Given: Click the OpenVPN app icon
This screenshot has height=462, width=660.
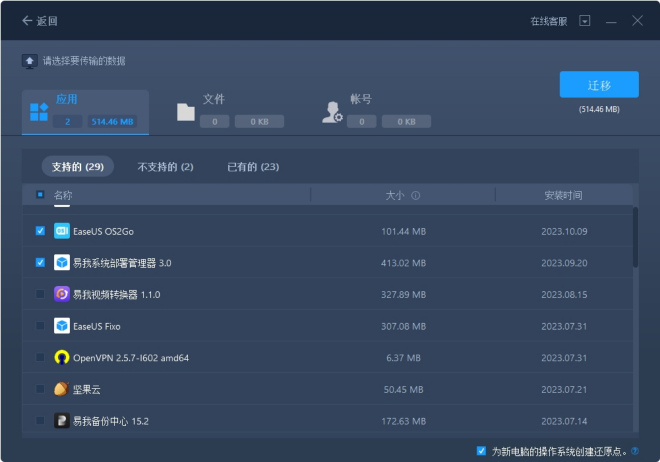Looking at the screenshot, I should click(x=61, y=357).
